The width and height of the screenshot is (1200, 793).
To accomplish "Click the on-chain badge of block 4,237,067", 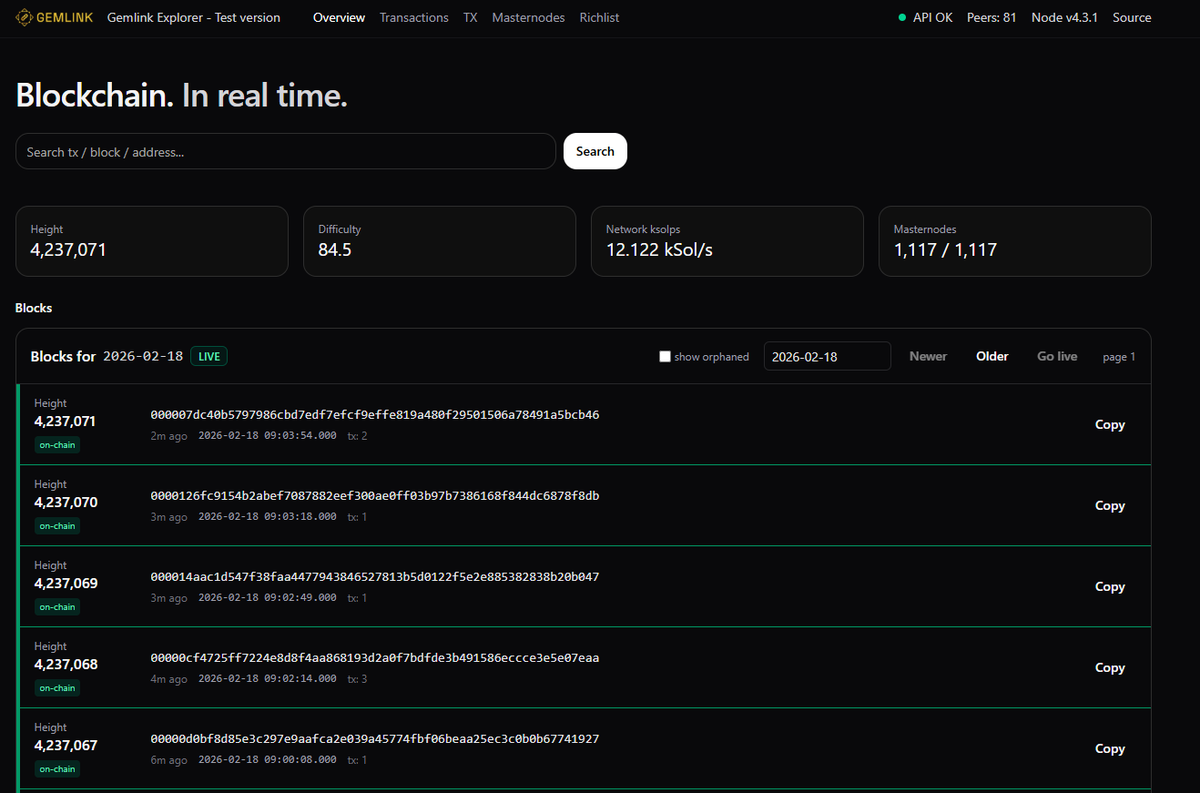I will click(57, 769).
